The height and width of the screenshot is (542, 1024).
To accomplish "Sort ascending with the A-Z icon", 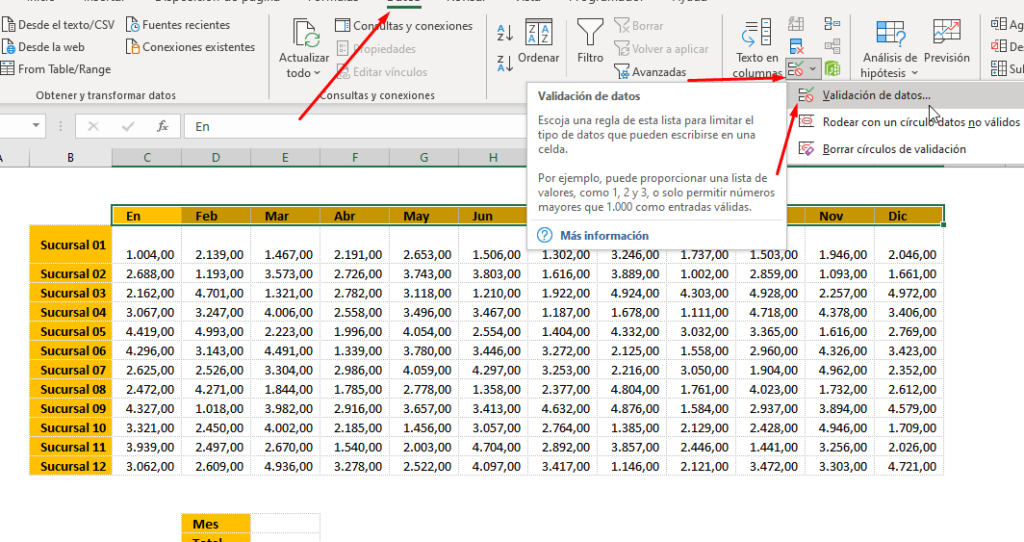I will point(505,33).
